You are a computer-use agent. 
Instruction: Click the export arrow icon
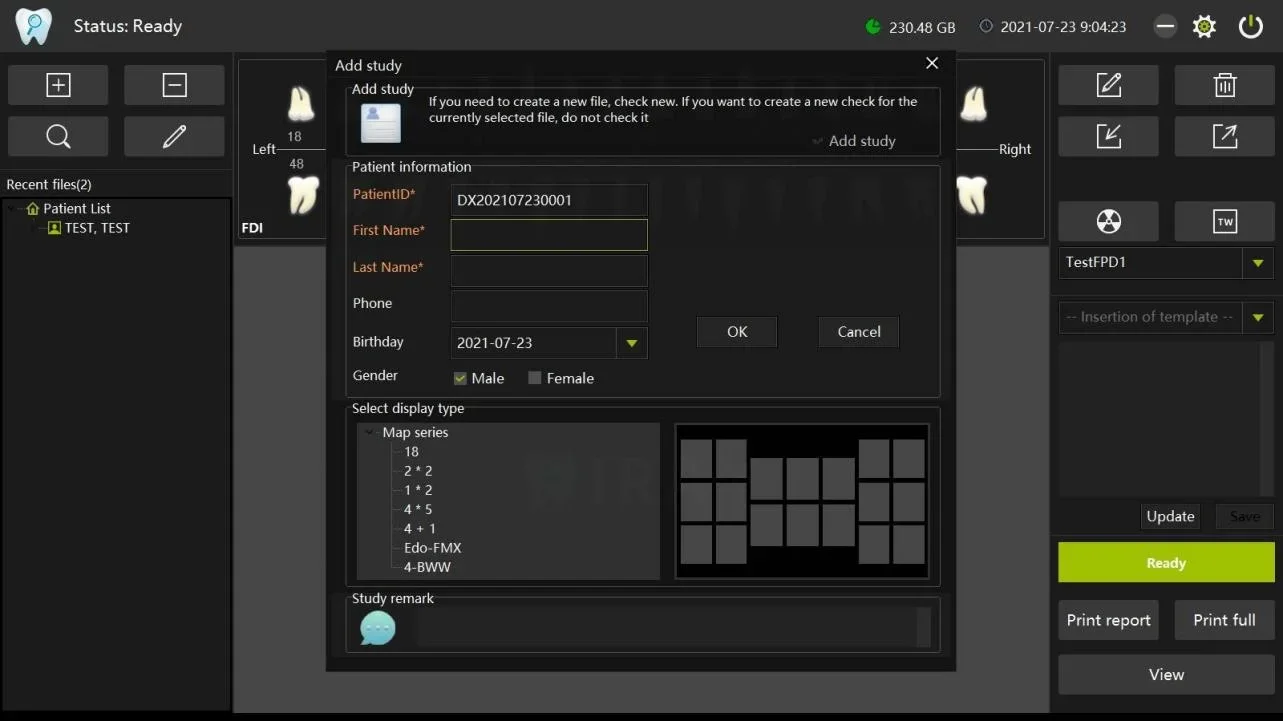click(1224, 137)
